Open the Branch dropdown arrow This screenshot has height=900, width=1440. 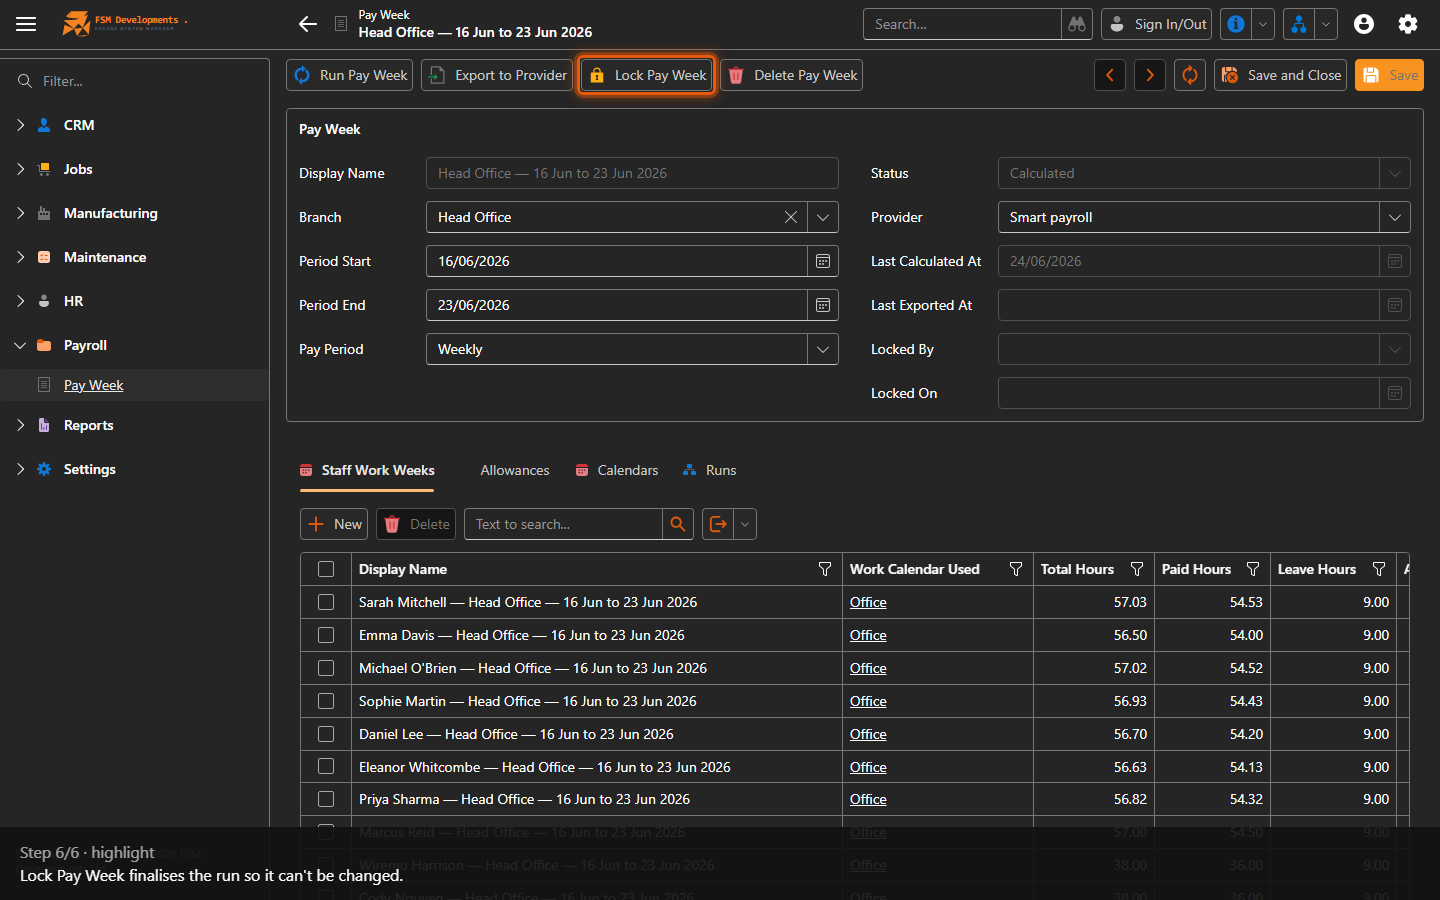823,217
